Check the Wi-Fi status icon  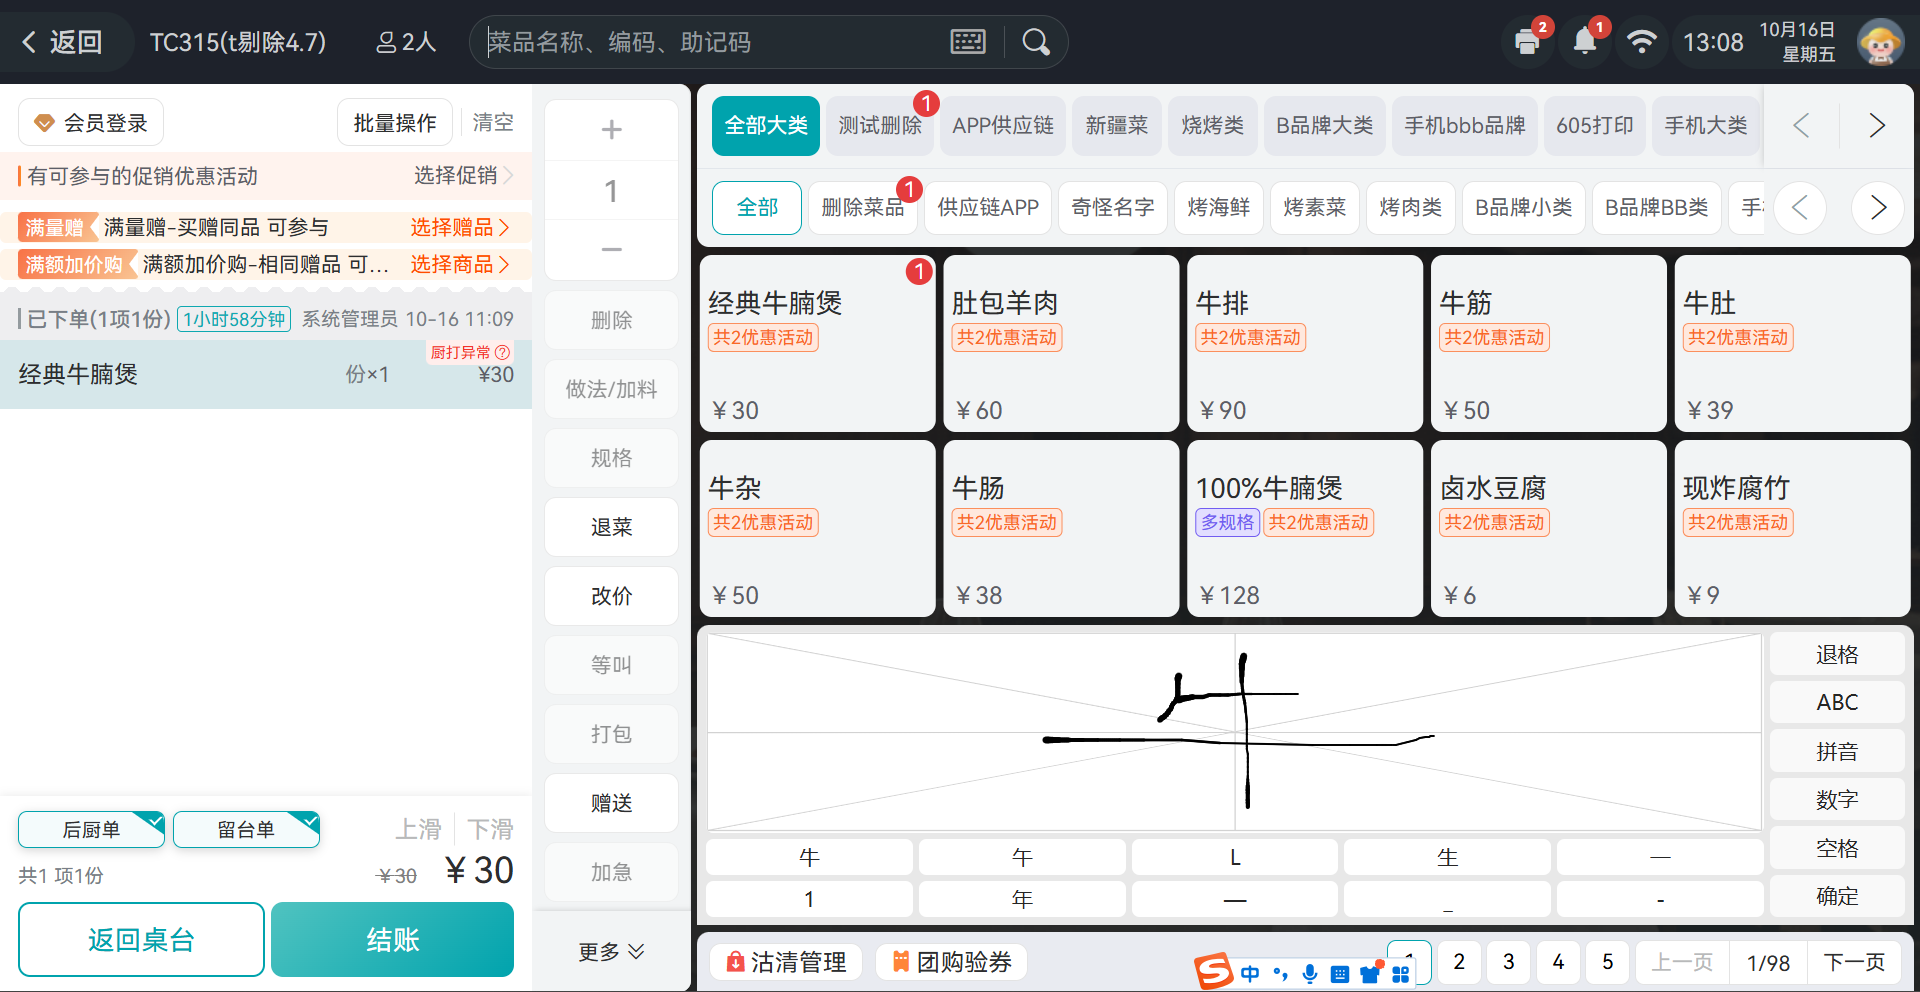coord(1641,42)
